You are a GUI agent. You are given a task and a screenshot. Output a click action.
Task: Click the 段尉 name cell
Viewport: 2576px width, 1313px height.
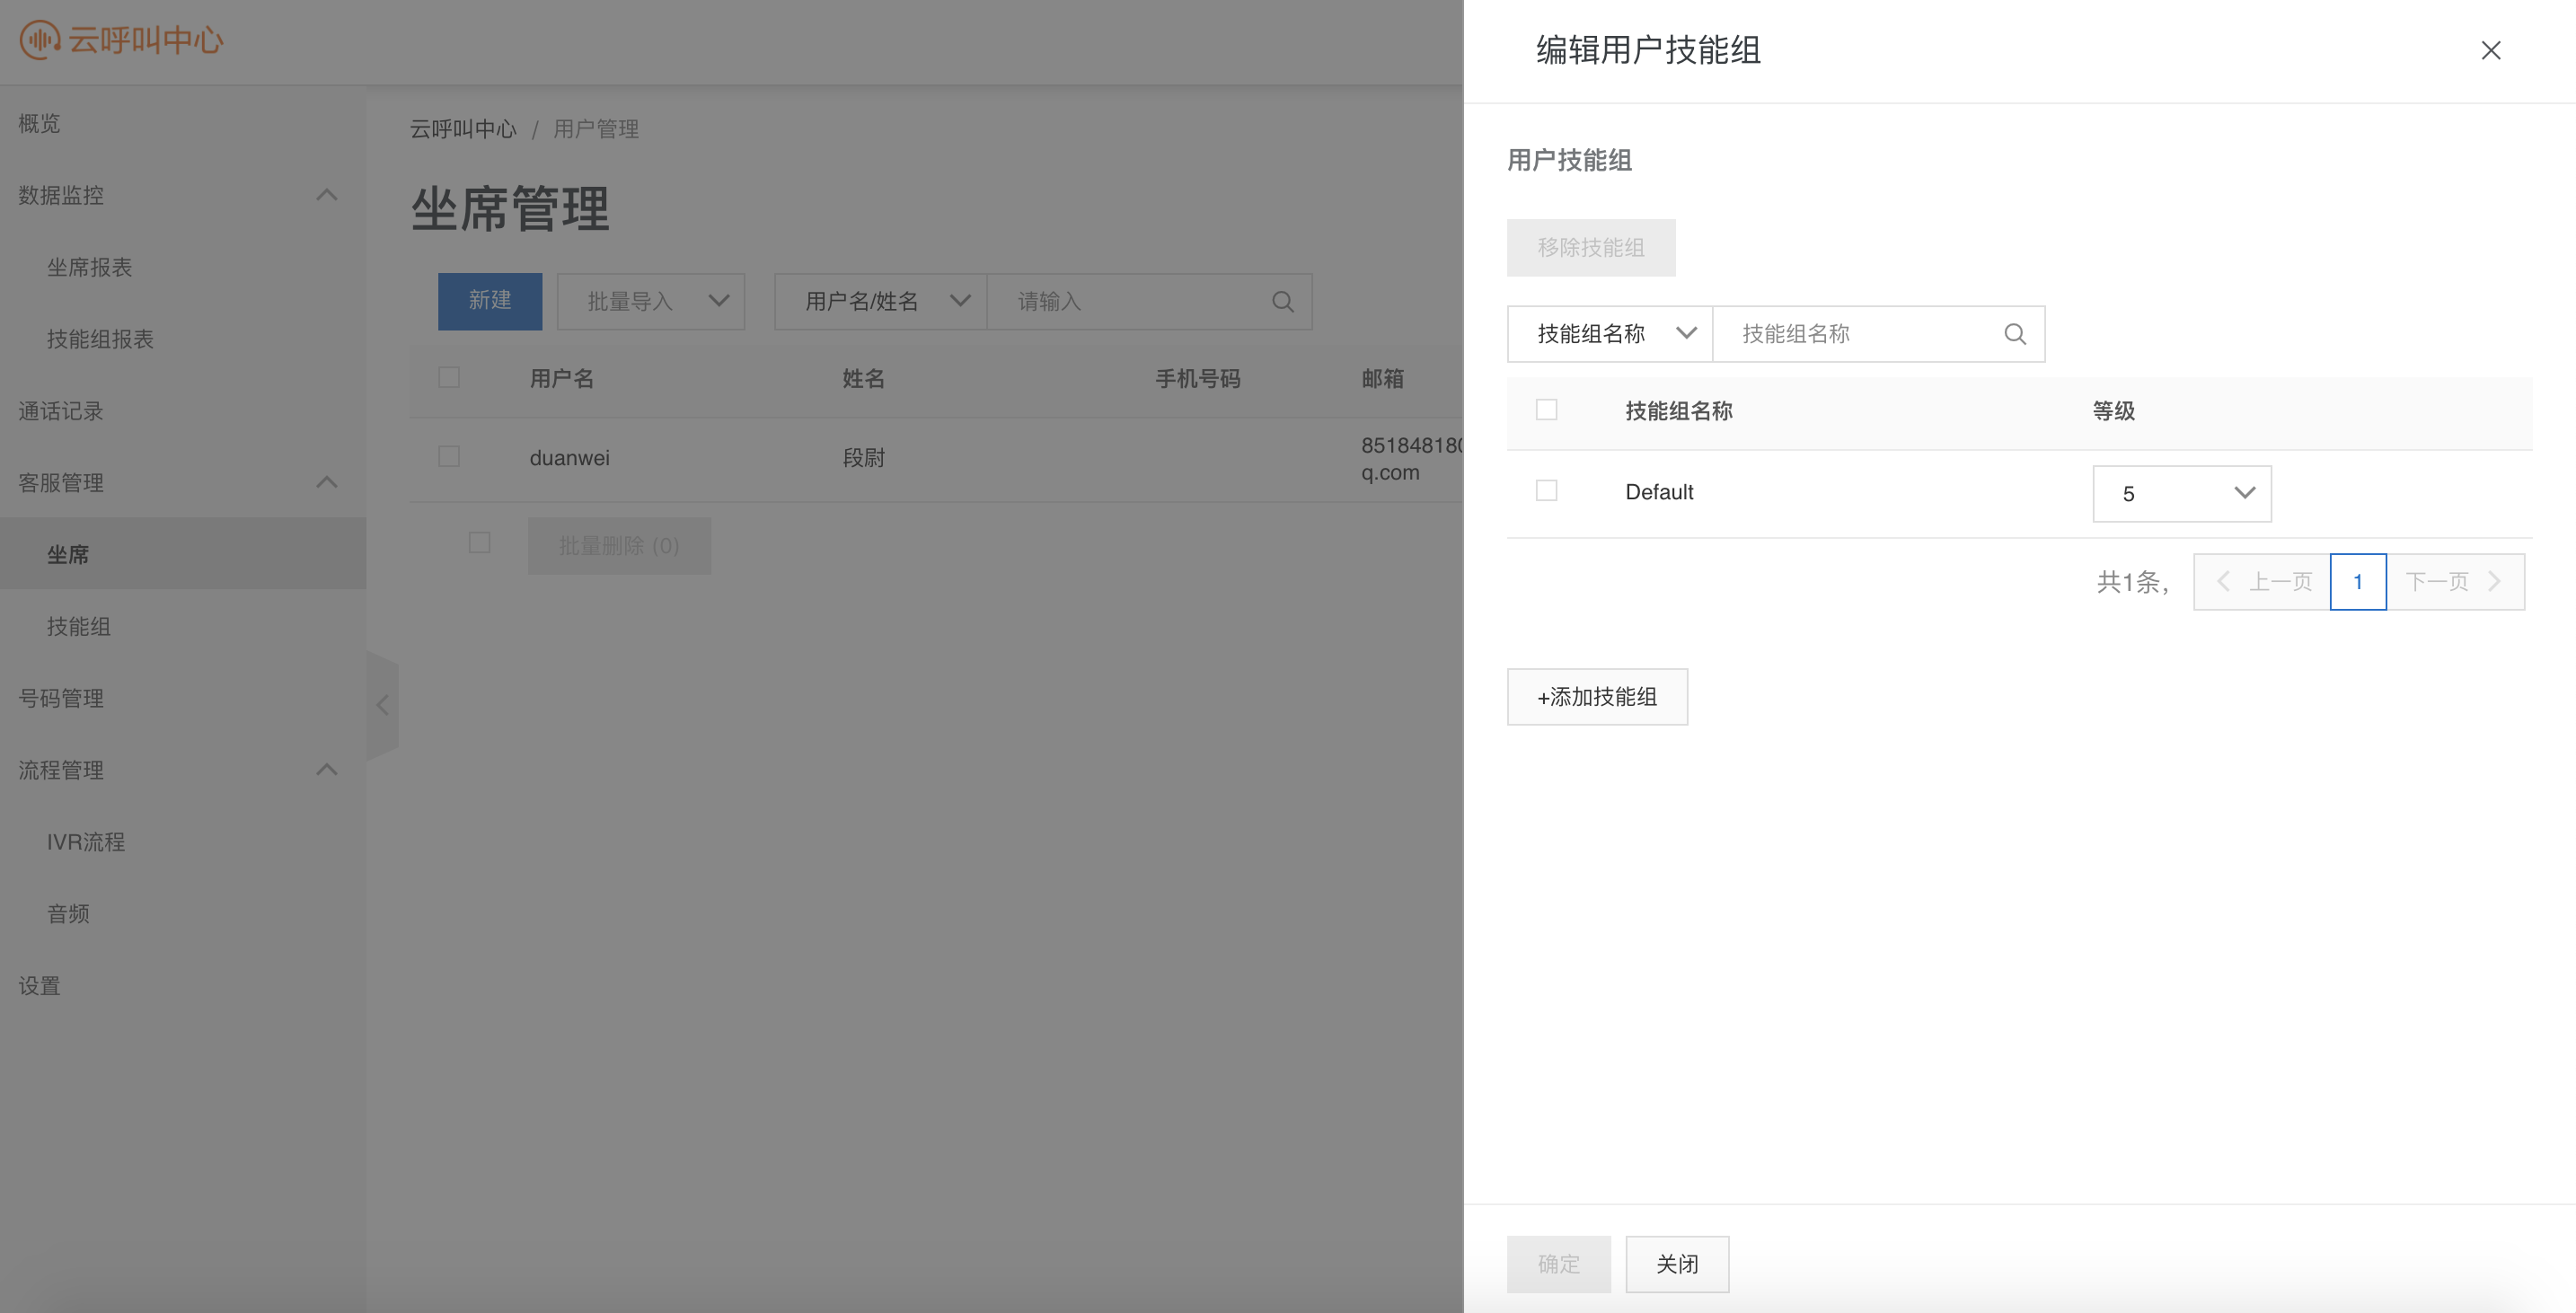pos(863,458)
